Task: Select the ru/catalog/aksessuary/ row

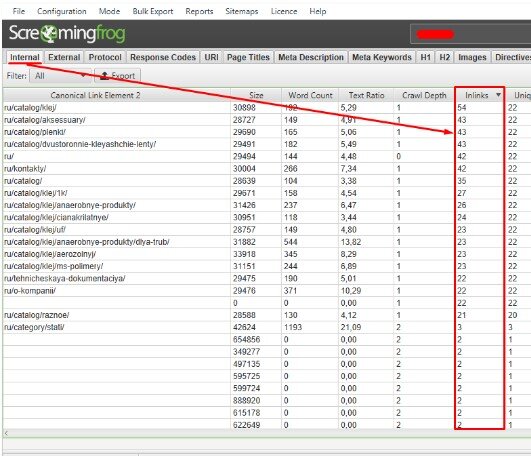Action: (x=267, y=120)
